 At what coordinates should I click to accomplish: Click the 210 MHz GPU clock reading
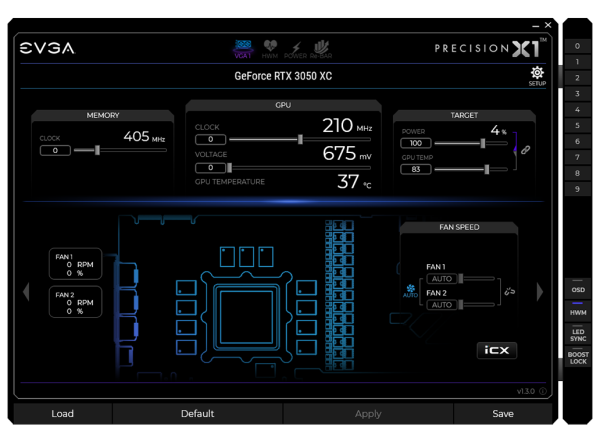point(347,125)
